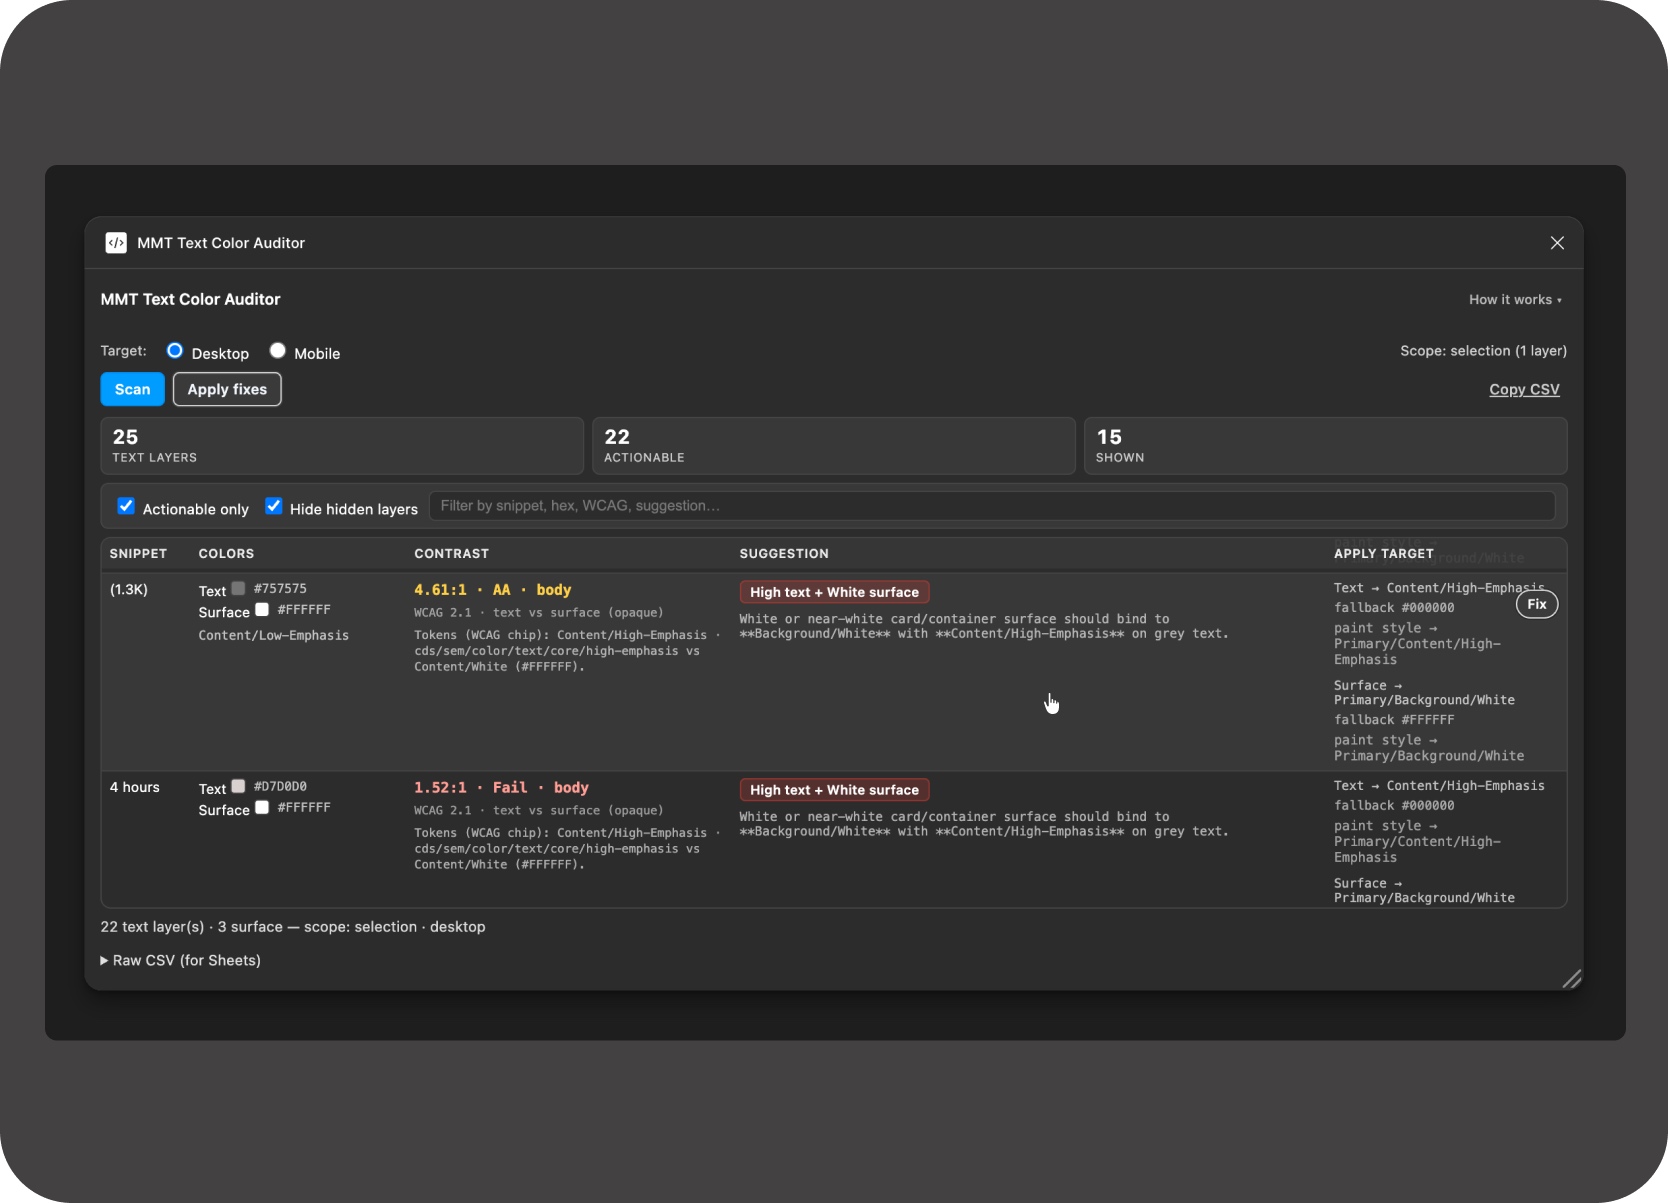Click the High text + White surface tag in (1.3K) row
Viewport: 1668px width, 1203px height.
point(834,592)
